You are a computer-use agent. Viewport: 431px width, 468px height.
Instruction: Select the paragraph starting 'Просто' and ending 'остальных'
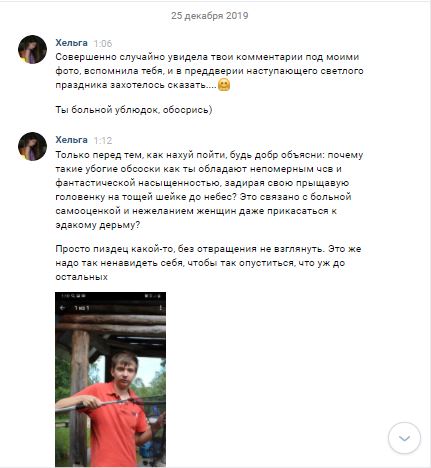[208, 263]
